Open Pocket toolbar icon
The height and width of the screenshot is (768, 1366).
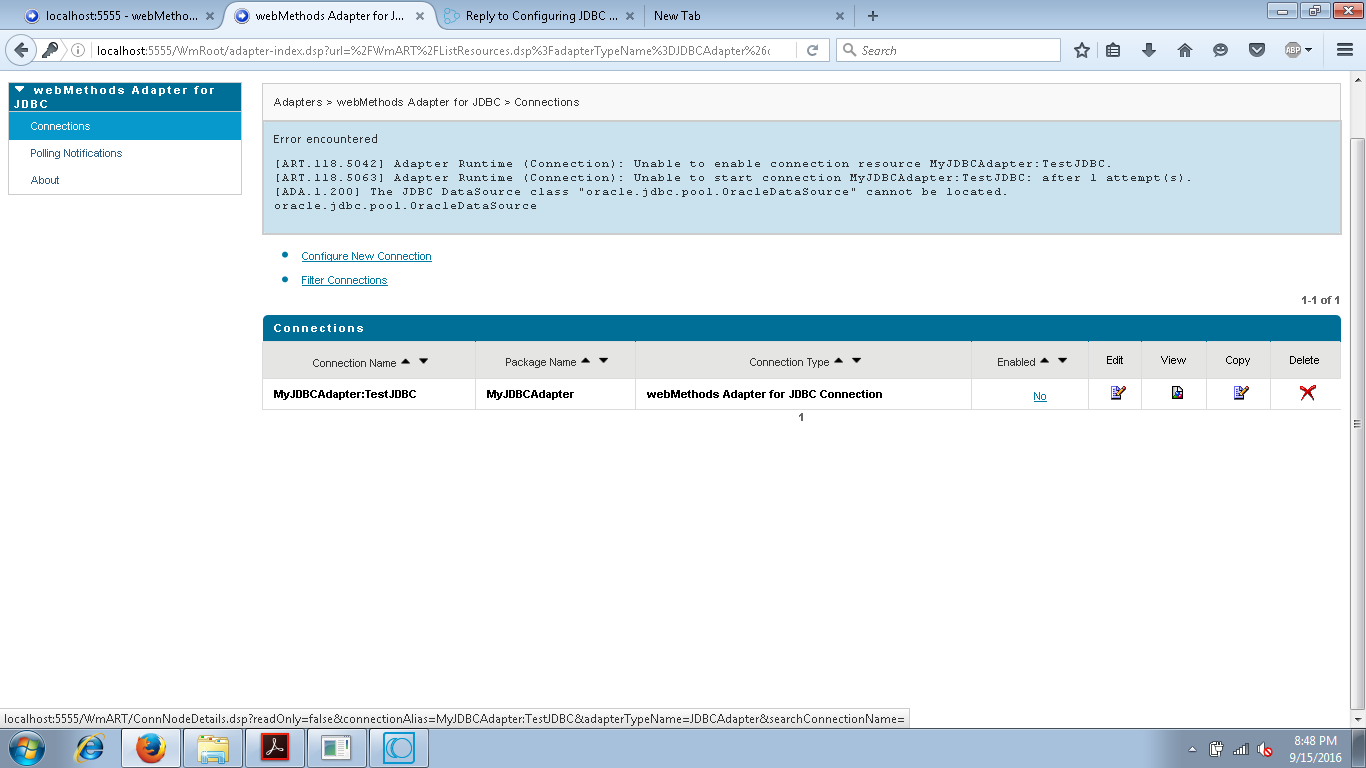click(1257, 50)
